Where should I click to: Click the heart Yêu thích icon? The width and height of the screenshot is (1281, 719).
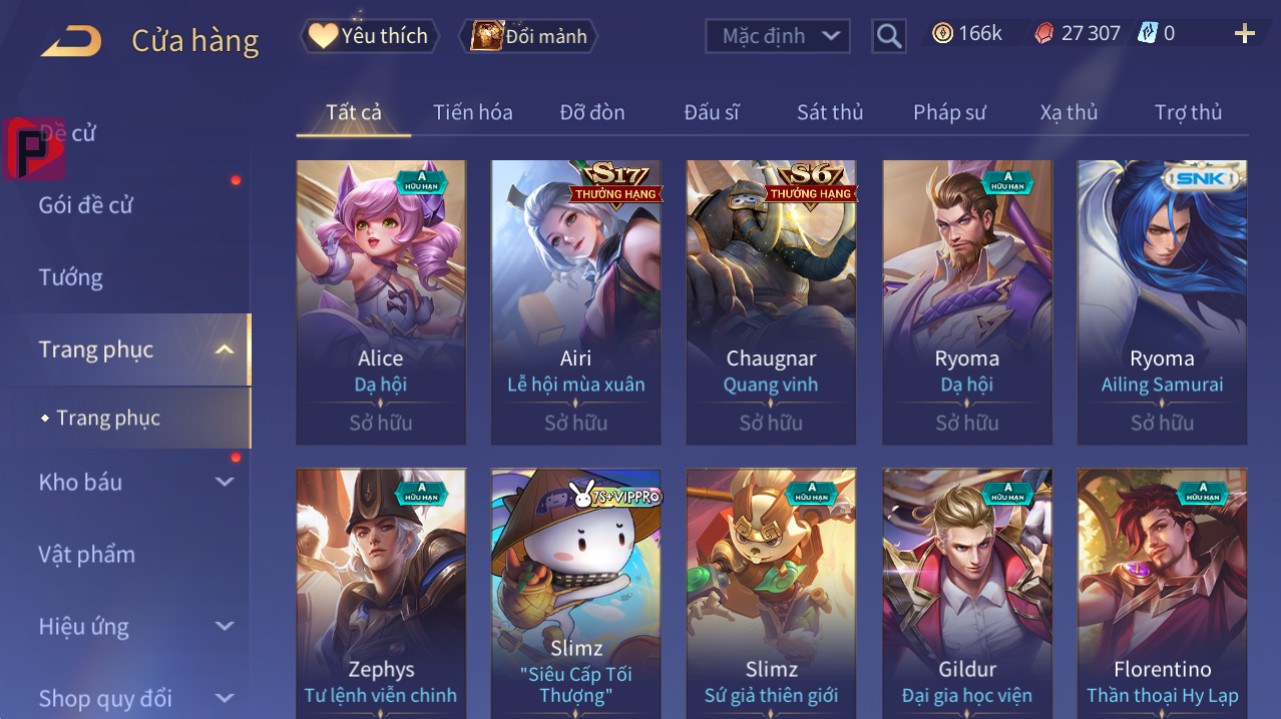pyautogui.click(x=323, y=36)
